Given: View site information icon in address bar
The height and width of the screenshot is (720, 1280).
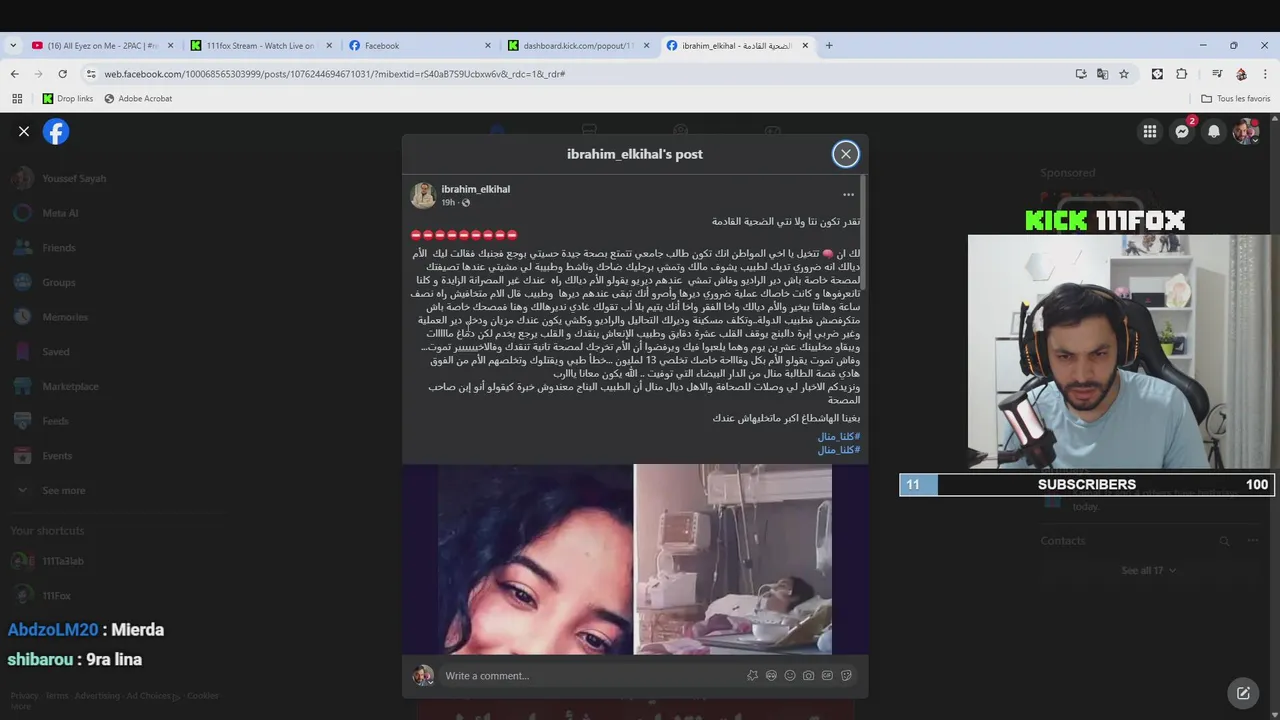Looking at the screenshot, I should pos(92,74).
